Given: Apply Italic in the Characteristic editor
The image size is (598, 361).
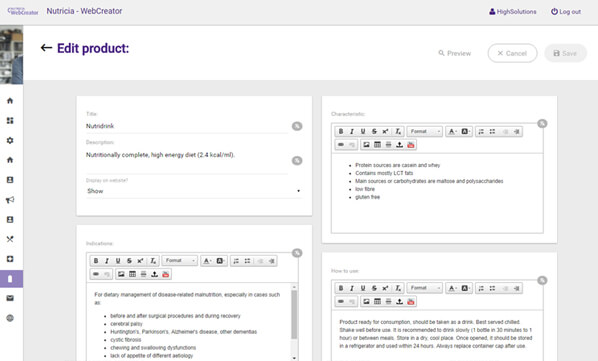Looking at the screenshot, I should point(352,132).
